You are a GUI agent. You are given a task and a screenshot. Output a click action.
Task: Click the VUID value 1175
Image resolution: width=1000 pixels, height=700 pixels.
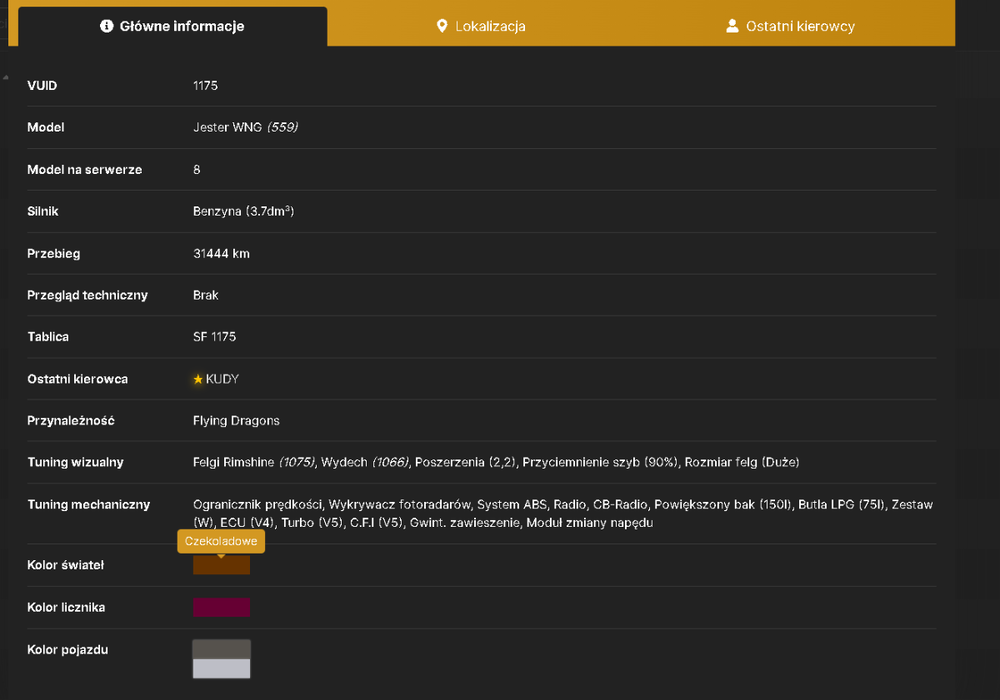205,85
